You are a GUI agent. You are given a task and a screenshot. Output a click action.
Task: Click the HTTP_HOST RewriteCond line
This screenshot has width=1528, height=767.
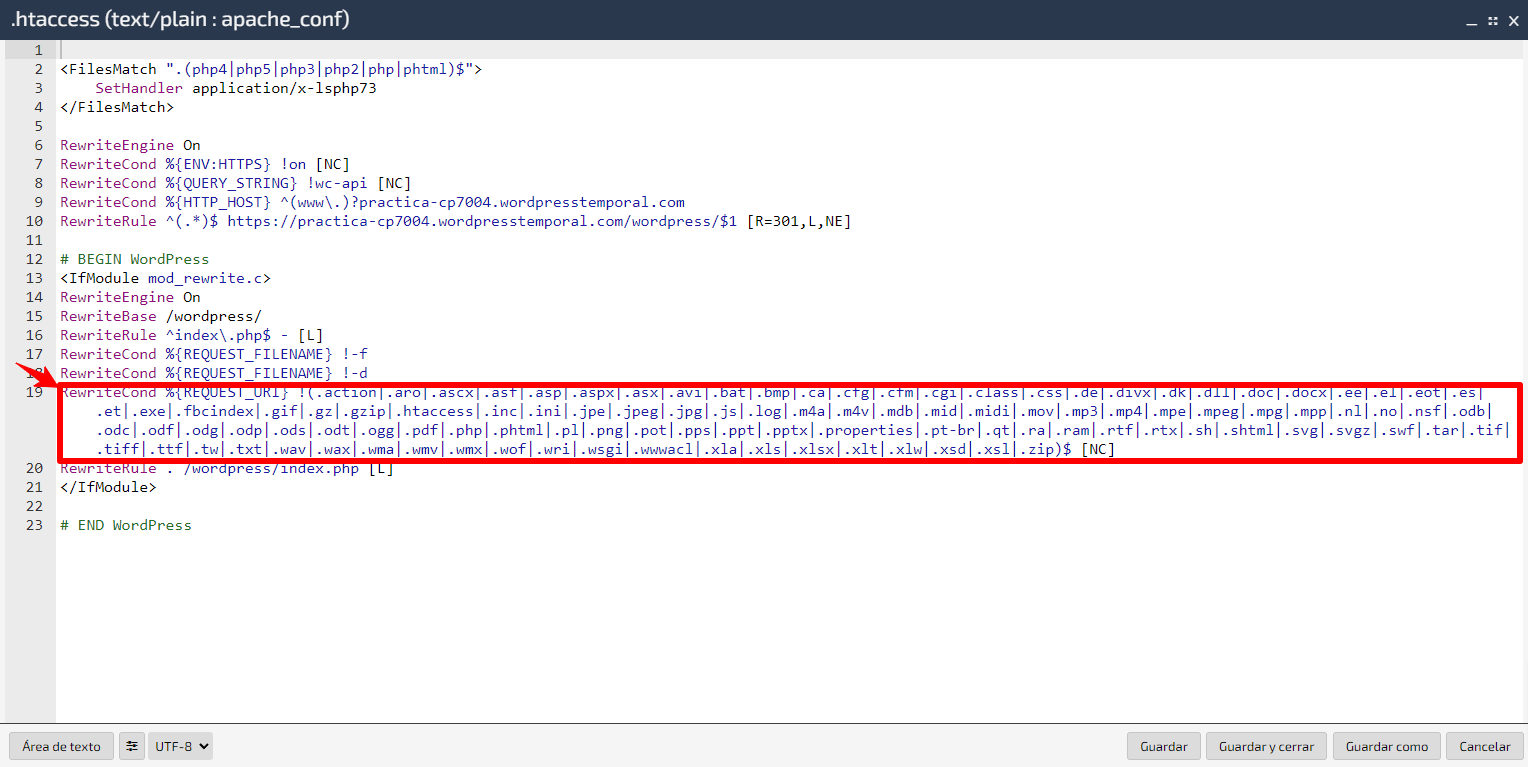[x=372, y=202]
